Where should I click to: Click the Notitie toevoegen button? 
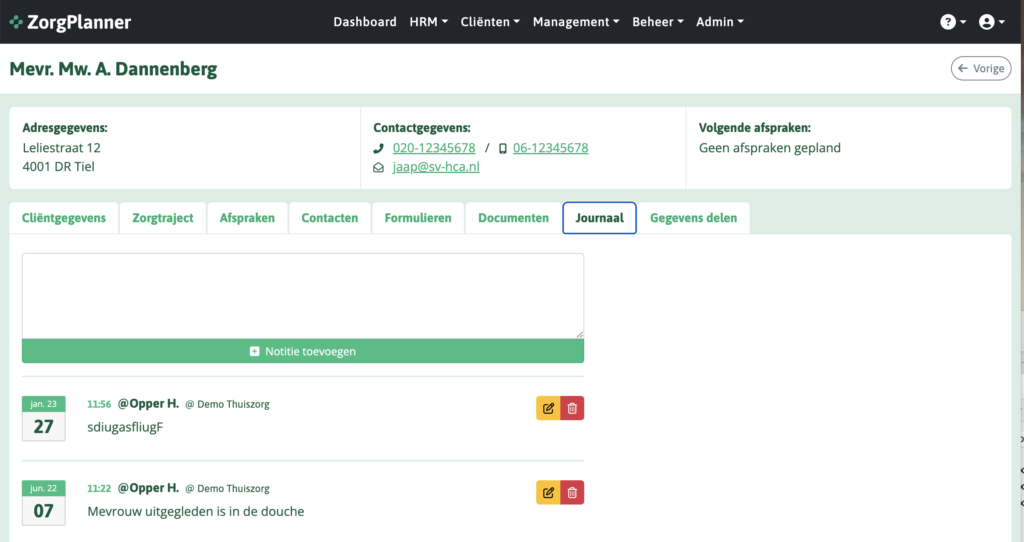pos(303,351)
